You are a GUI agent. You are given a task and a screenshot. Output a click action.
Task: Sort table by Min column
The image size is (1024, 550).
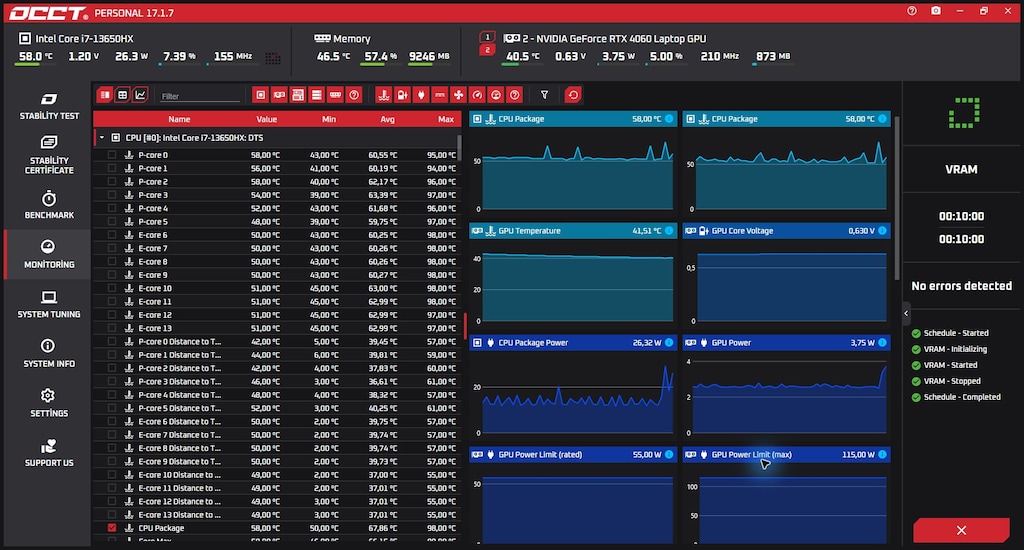(328, 119)
